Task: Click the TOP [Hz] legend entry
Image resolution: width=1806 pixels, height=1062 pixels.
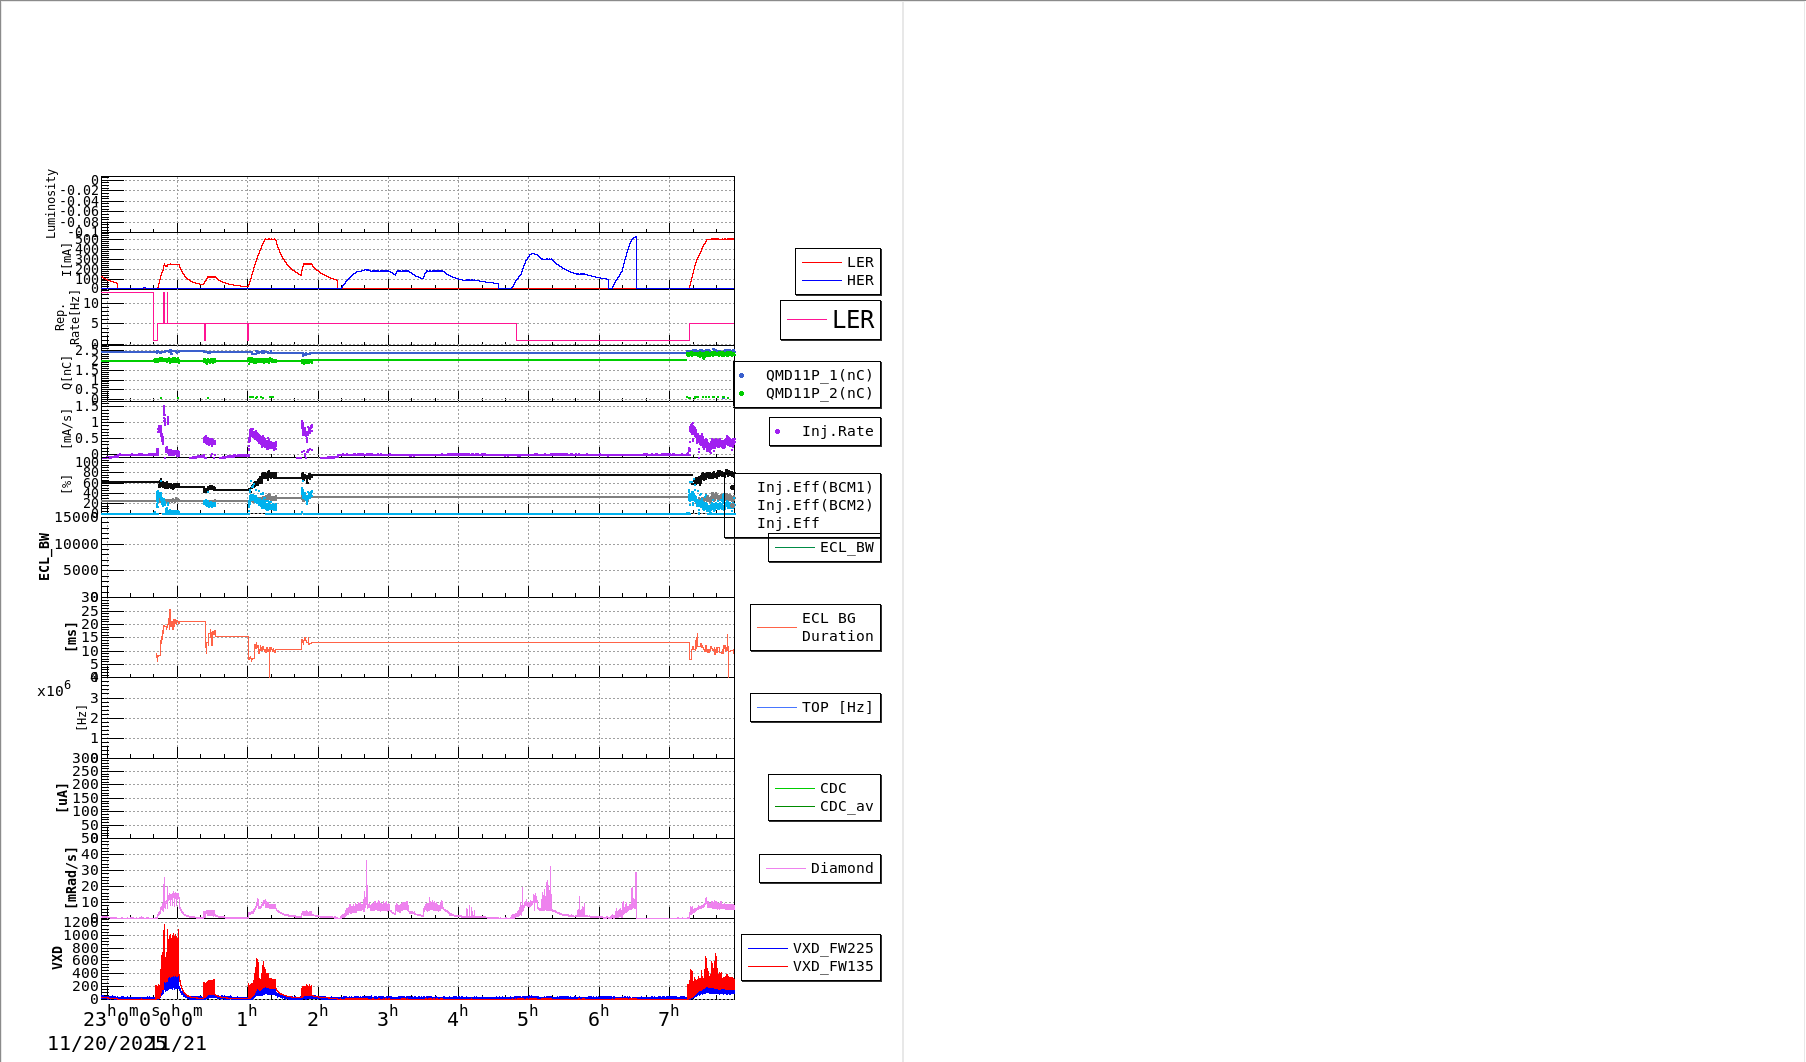Action: 836,708
